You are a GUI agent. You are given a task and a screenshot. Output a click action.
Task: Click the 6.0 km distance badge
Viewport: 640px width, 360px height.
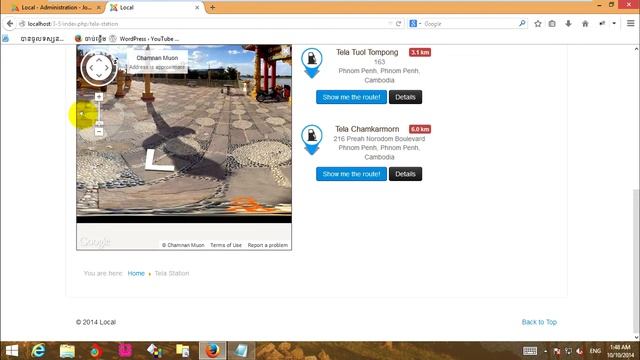tap(420, 129)
